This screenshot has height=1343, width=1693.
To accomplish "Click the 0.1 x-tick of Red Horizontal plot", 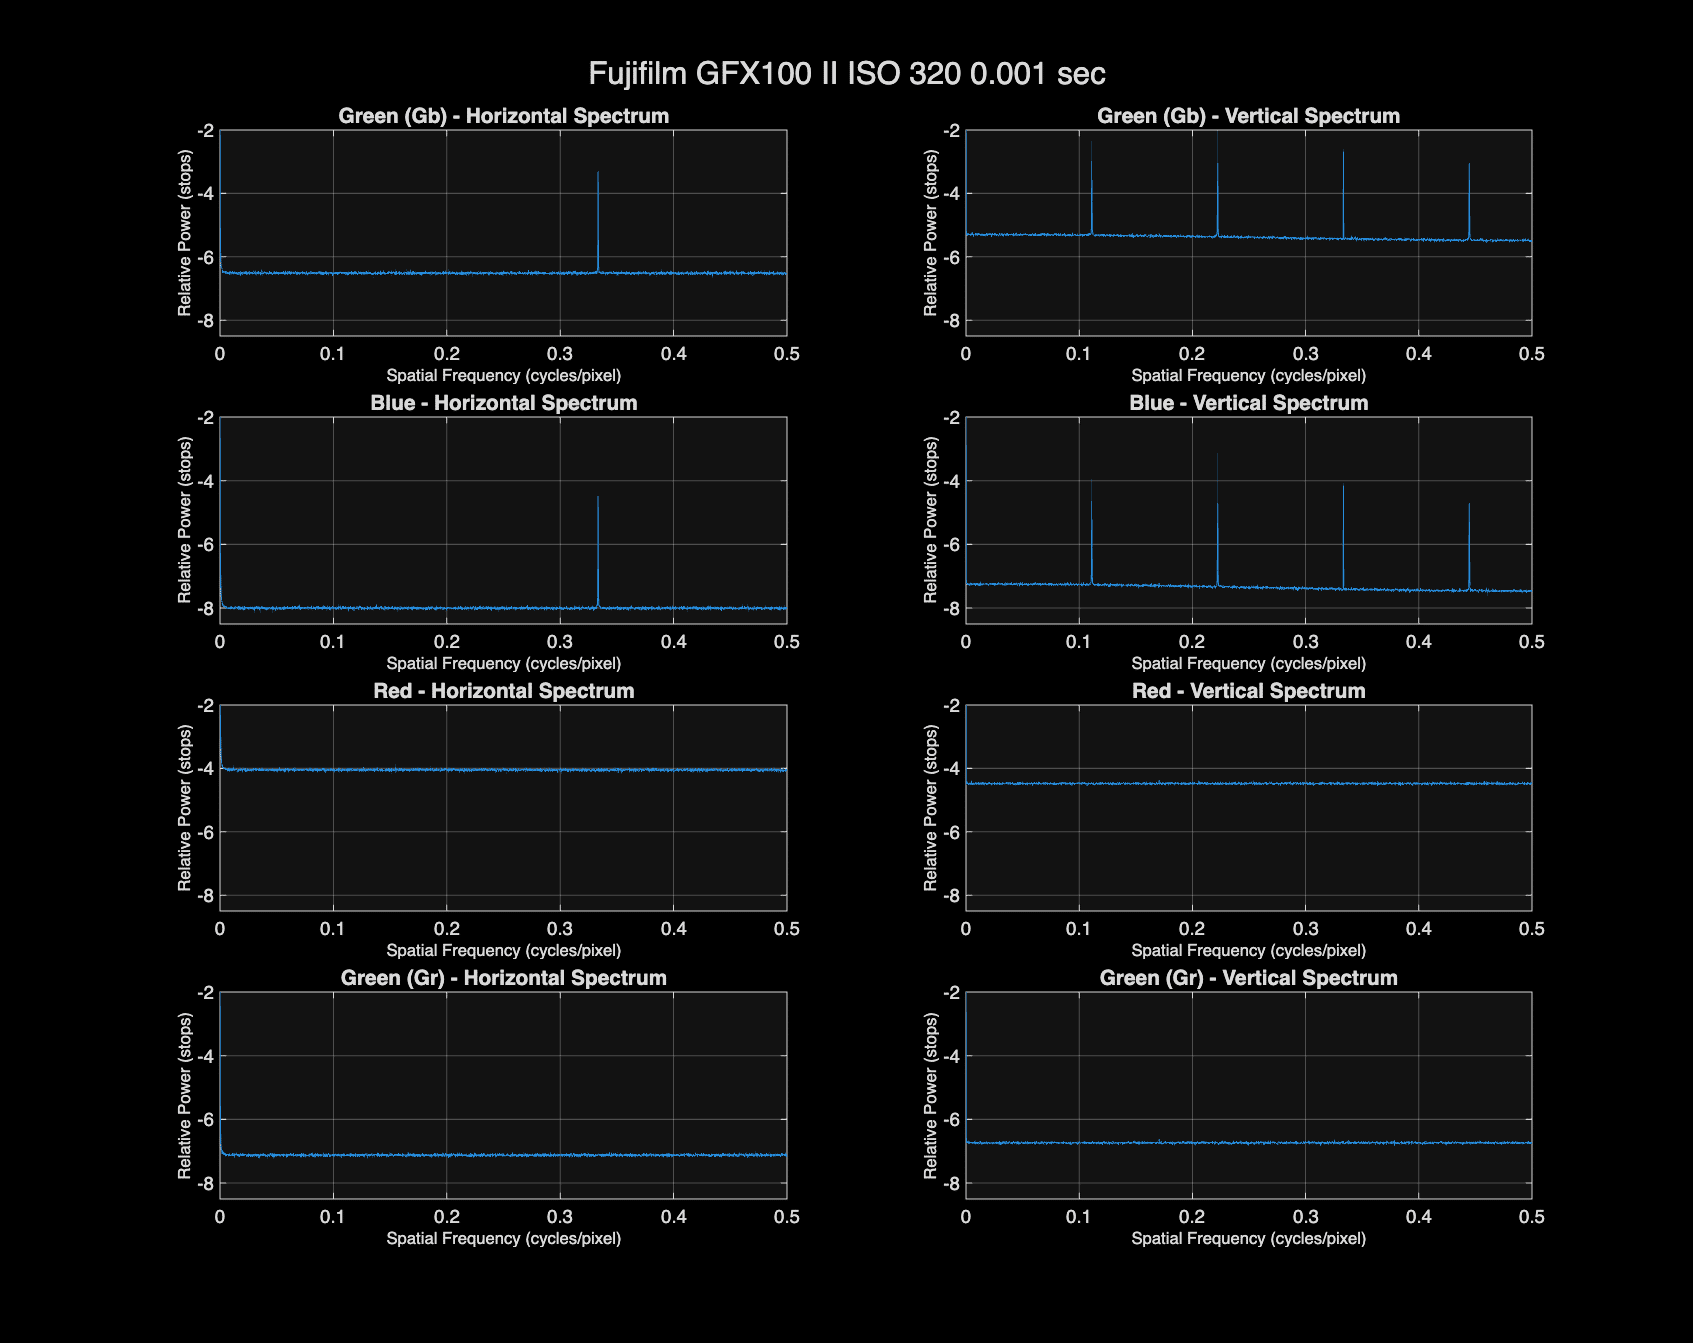I will coord(333,929).
